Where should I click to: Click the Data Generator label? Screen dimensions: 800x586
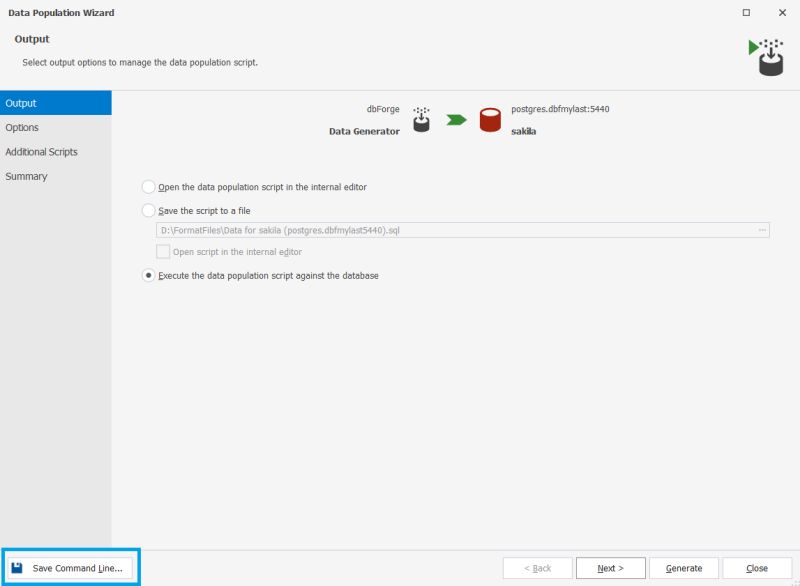point(364,131)
